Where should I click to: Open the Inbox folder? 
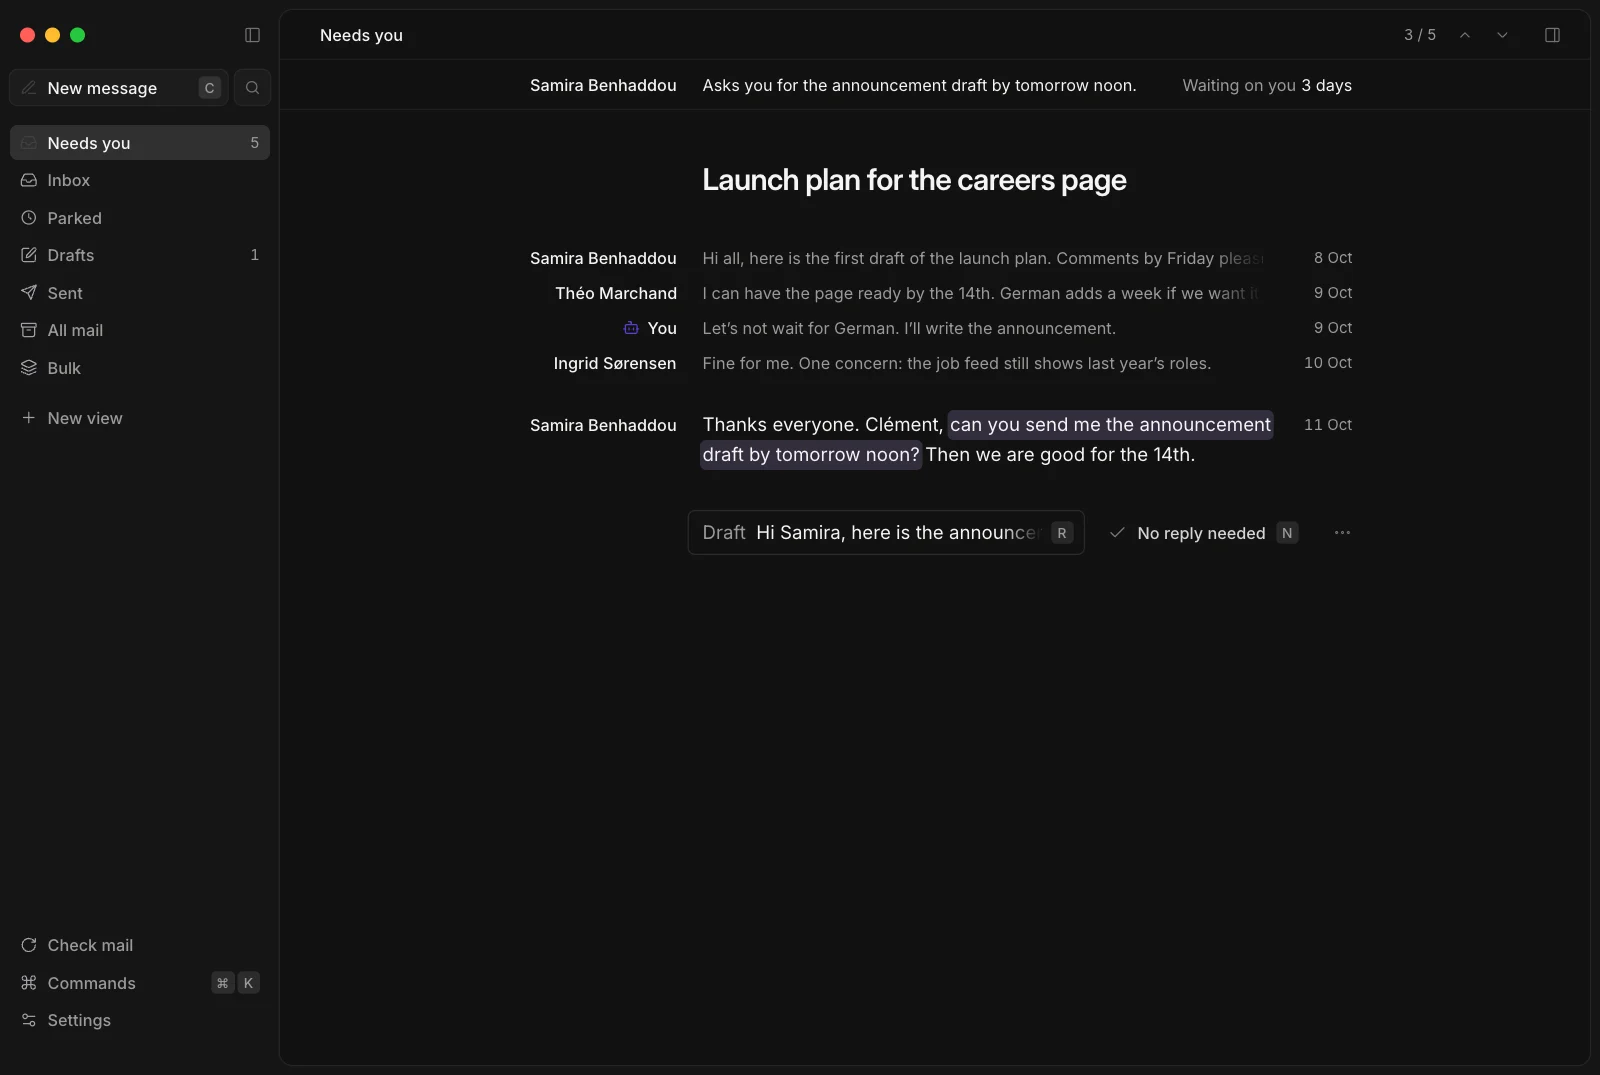coord(140,180)
